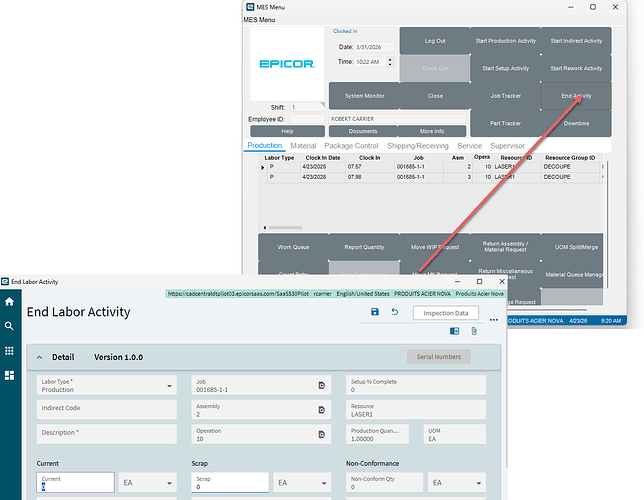Click Return Assembly / Material Request button
Viewport: 644px width, 500px height.
click(505, 247)
